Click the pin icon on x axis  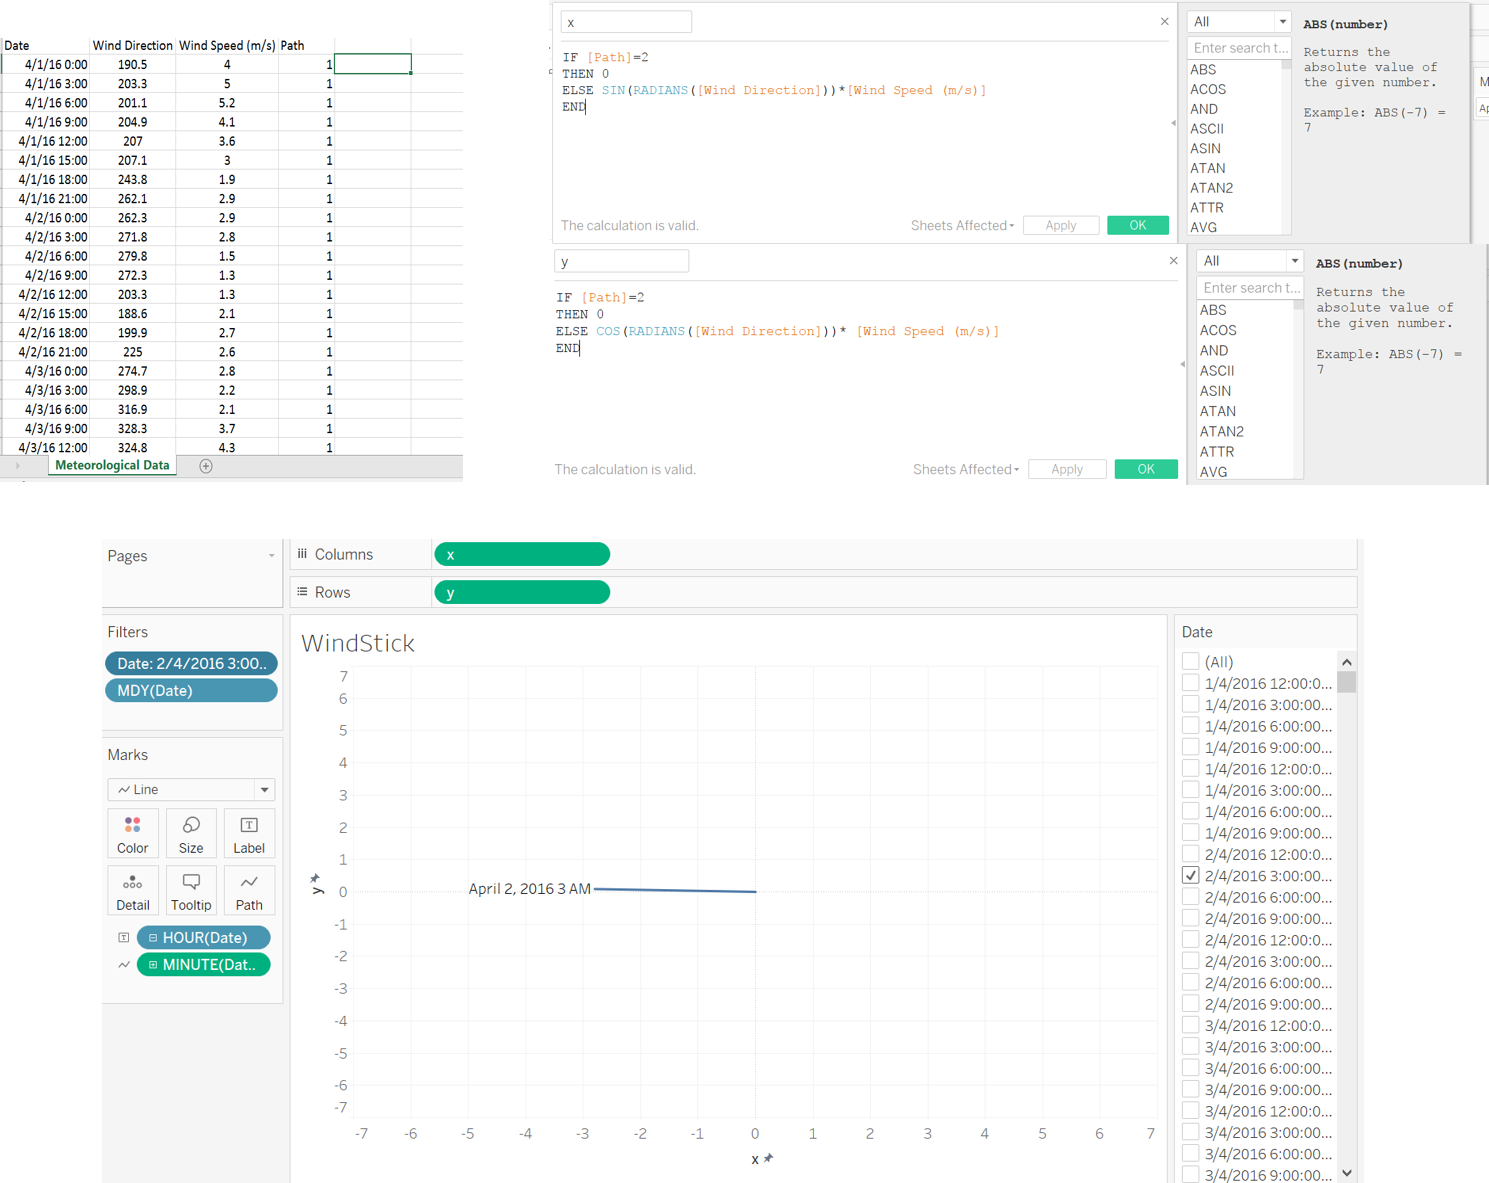point(769,1158)
